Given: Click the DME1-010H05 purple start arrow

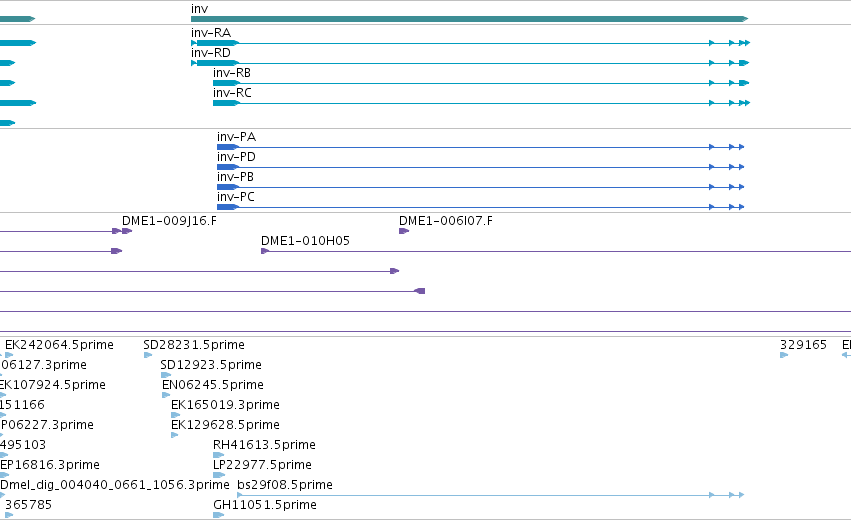Looking at the screenshot, I should (x=265, y=251).
